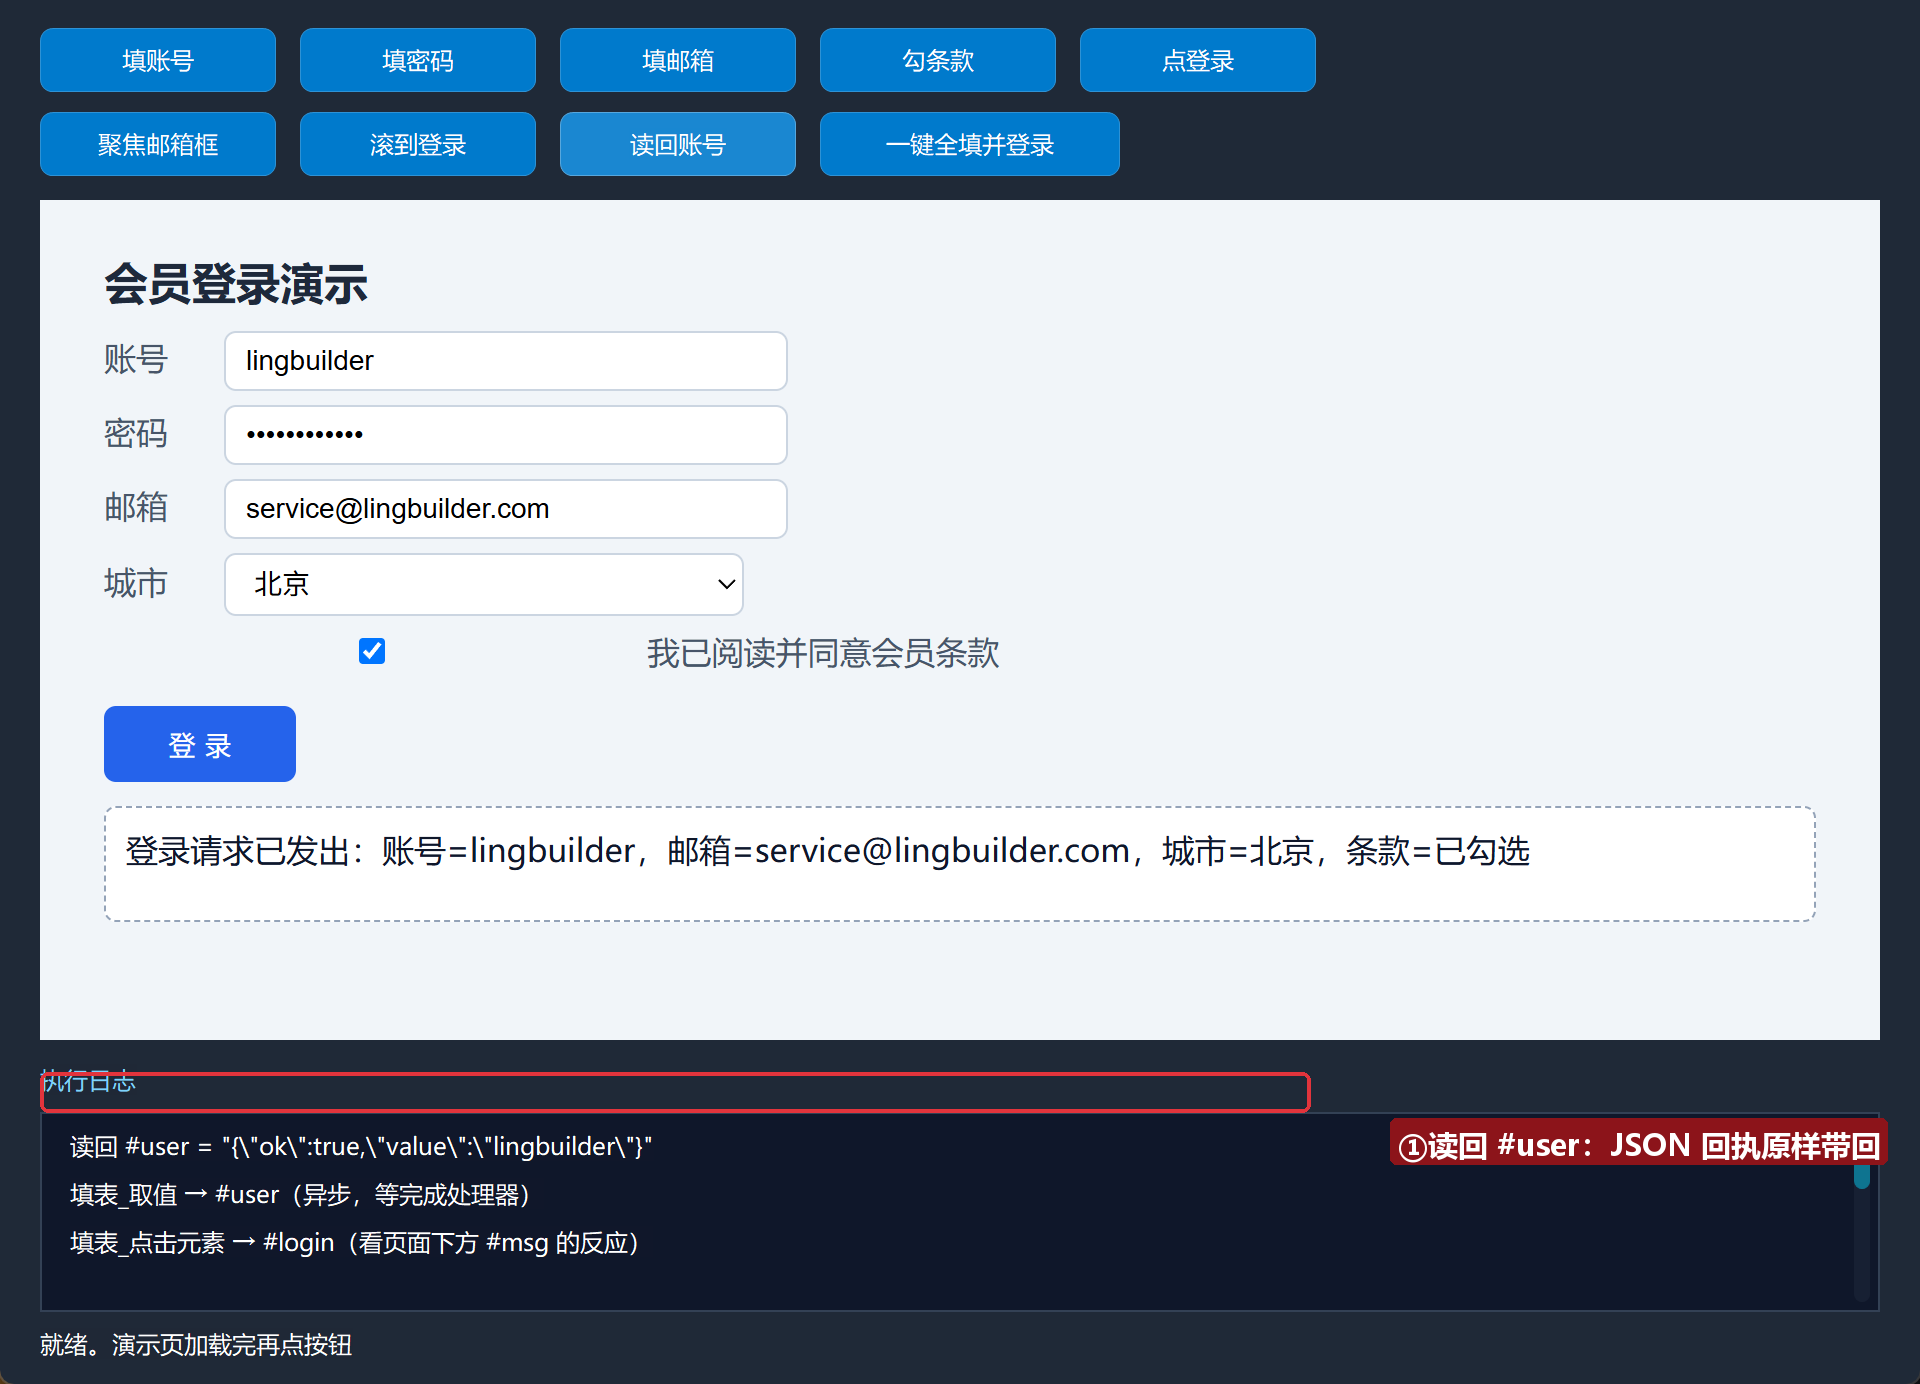This screenshot has height=1384, width=1920.
Task: Click the 填密码 button
Action: click(418, 60)
